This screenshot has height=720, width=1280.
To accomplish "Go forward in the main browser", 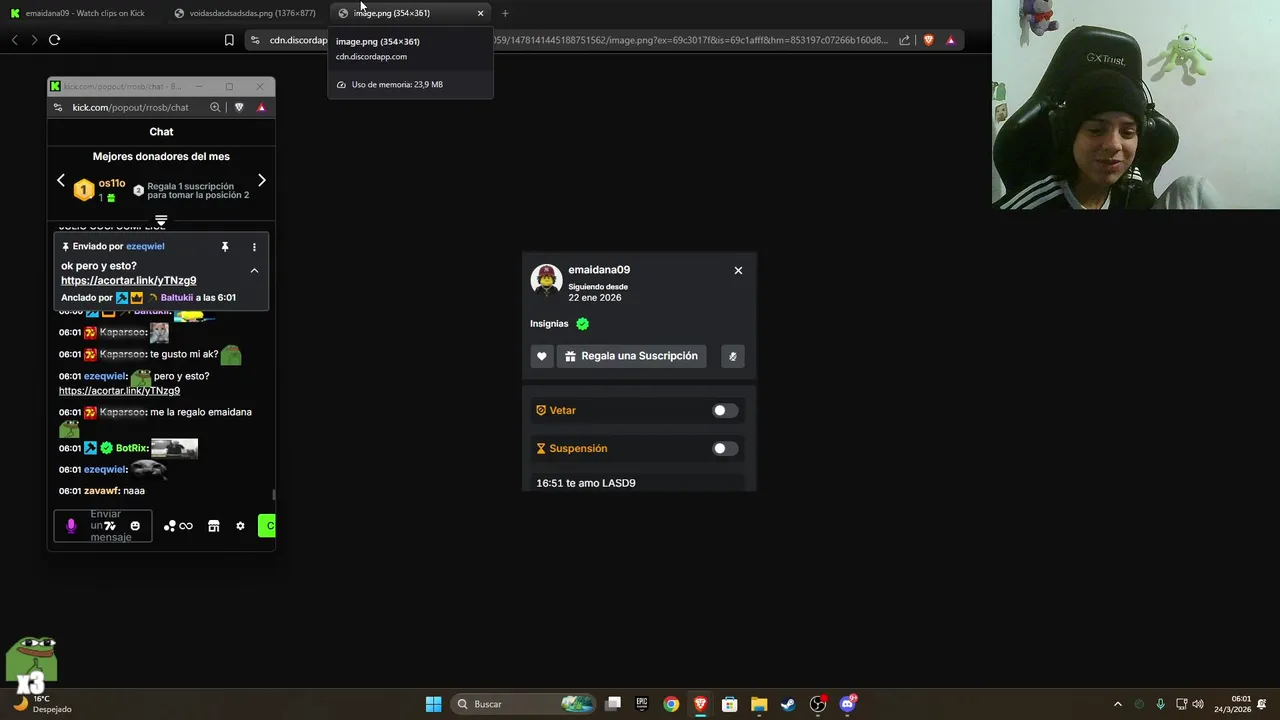I will 34,40.
